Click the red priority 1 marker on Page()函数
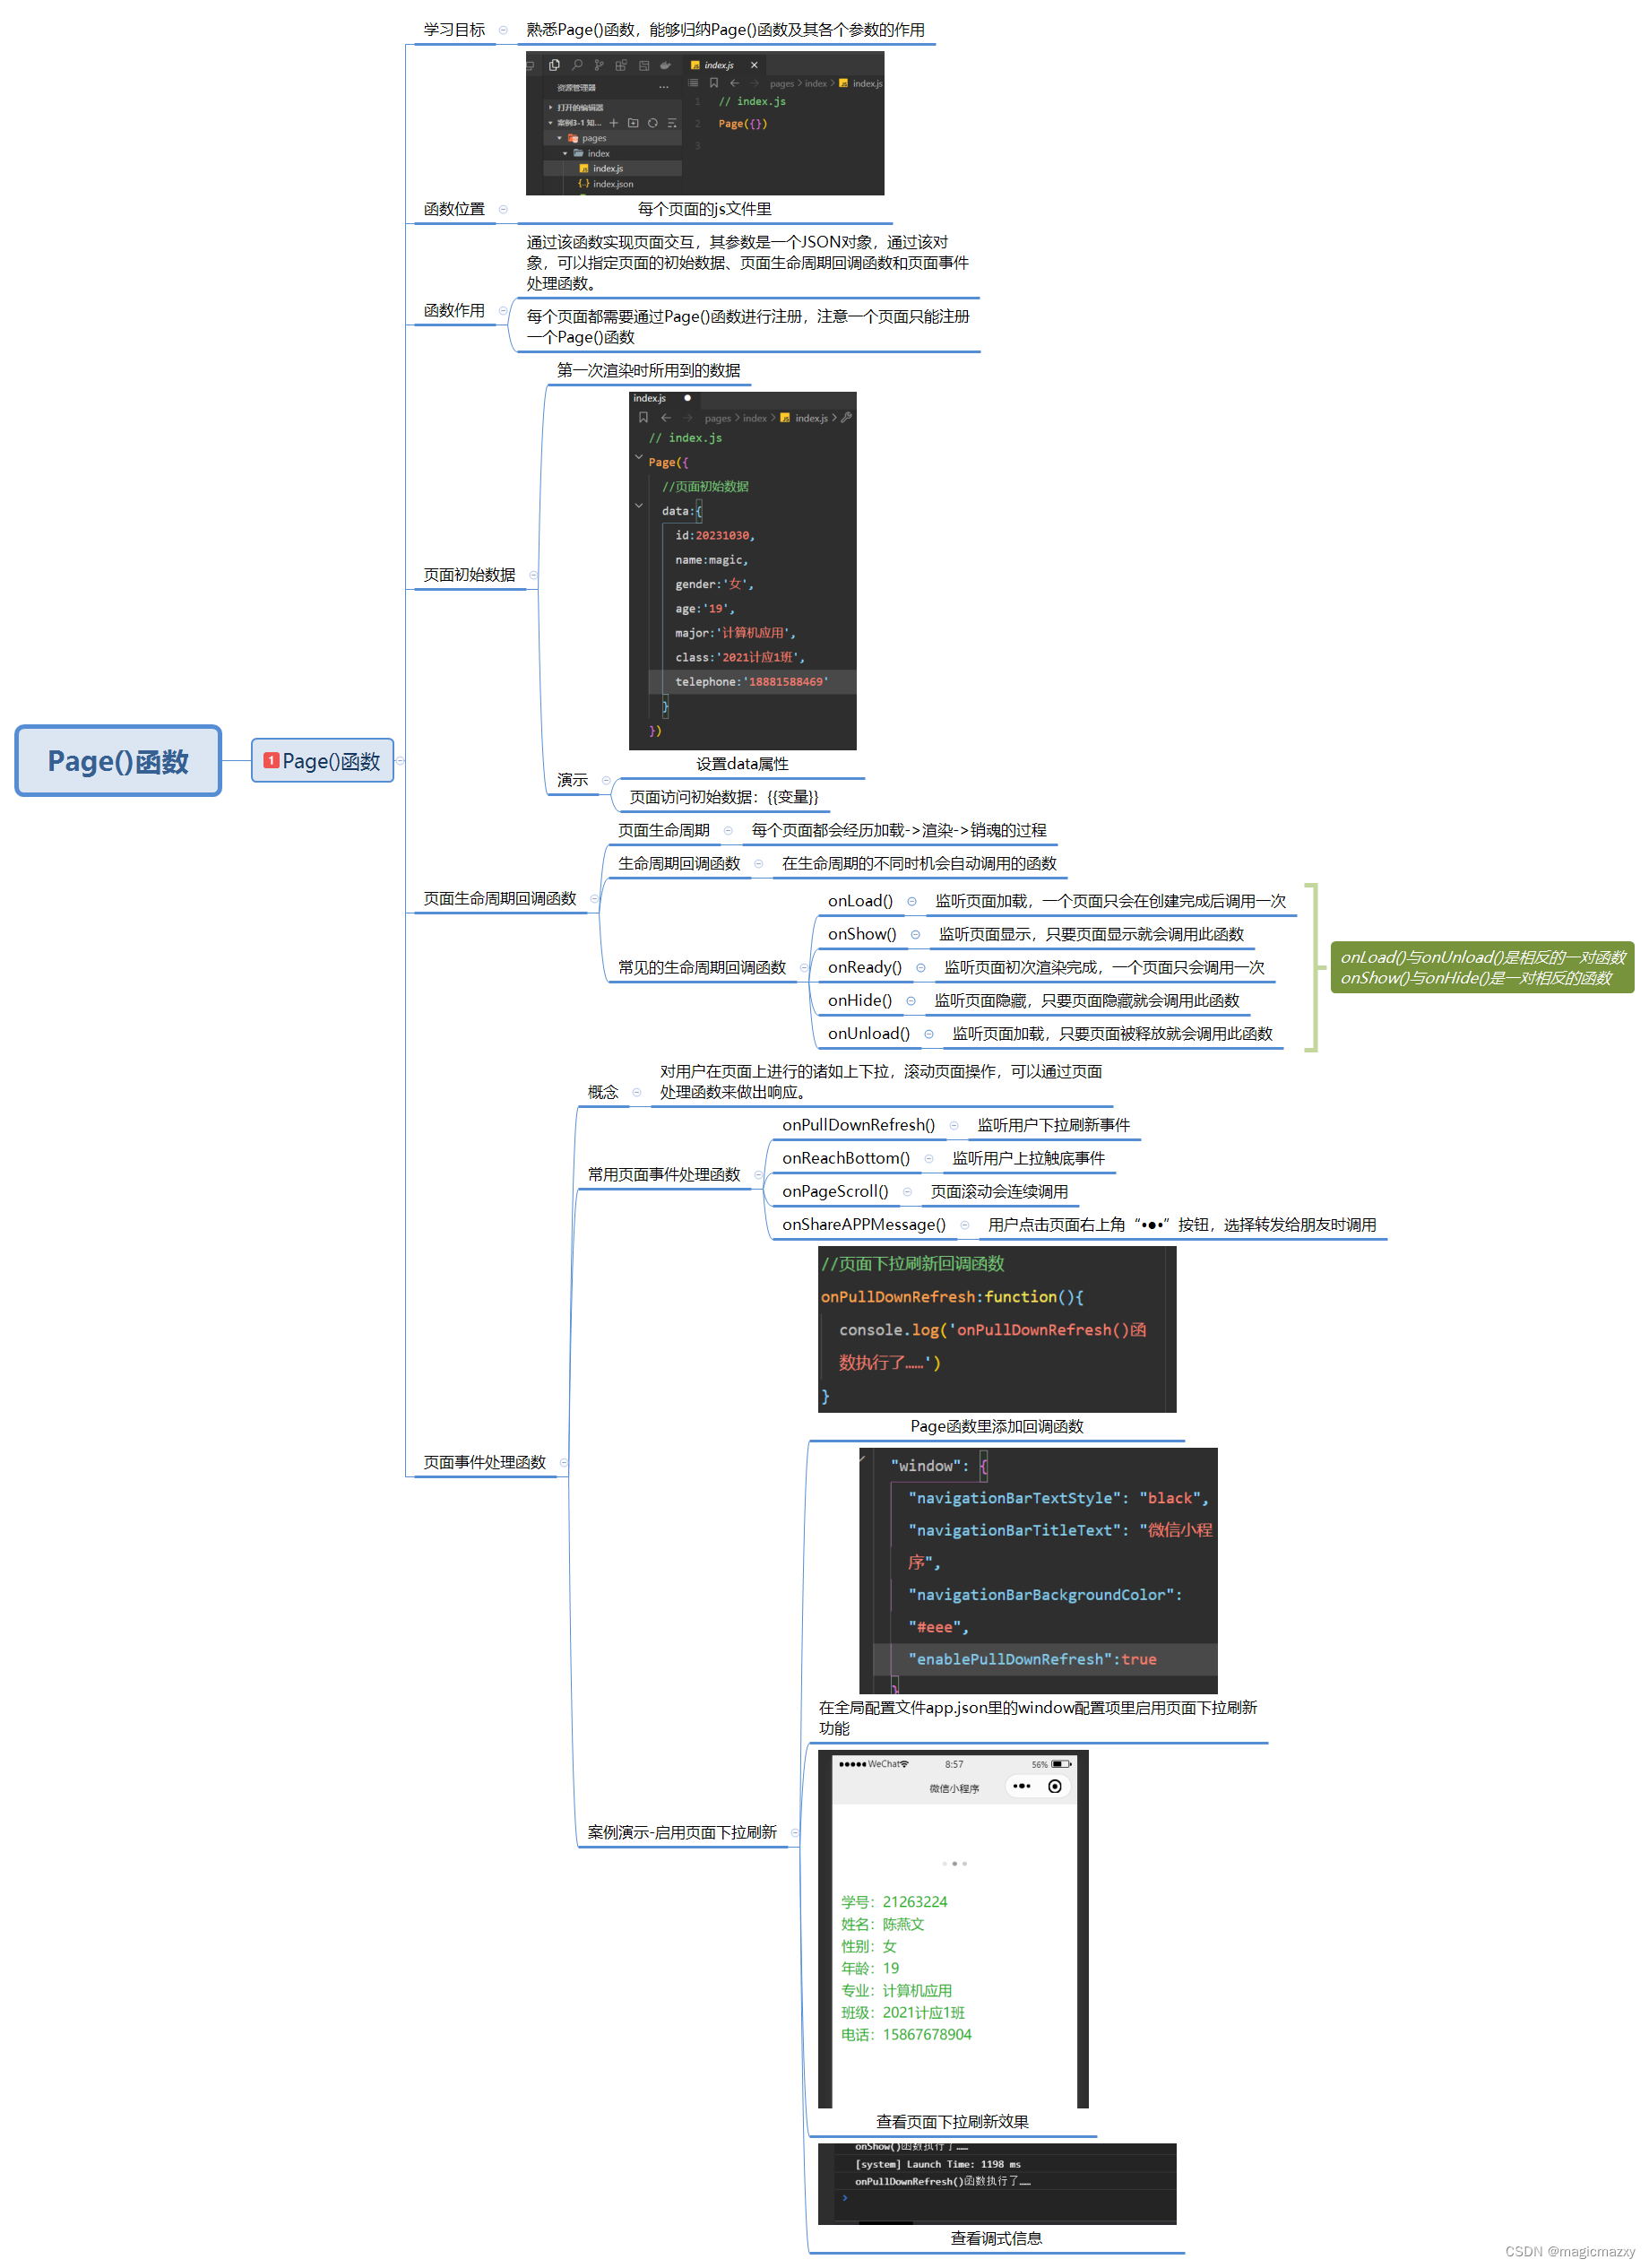The width and height of the screenshot is (1649, 2268). [x=271, y=761]
